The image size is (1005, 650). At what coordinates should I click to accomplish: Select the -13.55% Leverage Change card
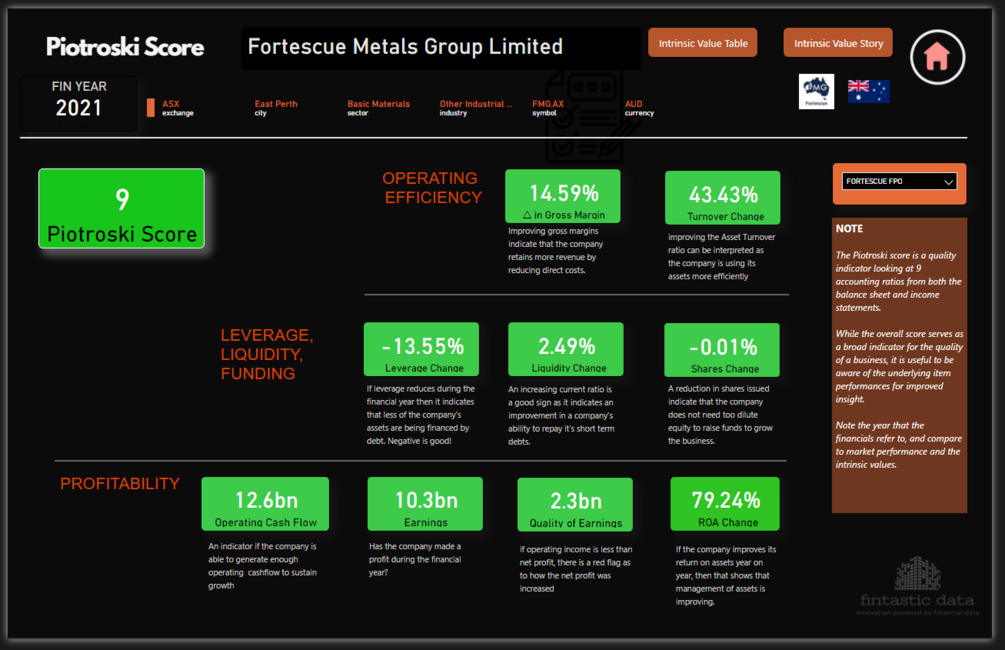(x=421, y=349)
